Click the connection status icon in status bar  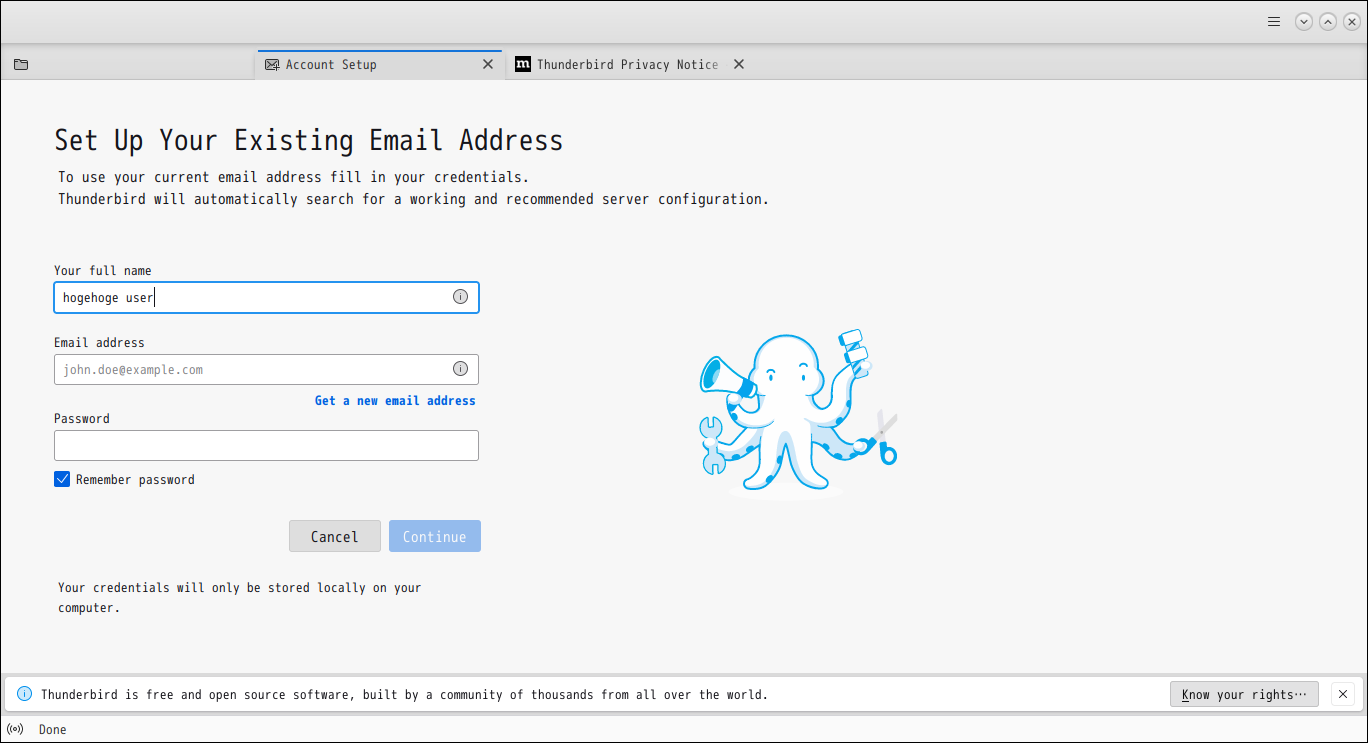[x=15, y=729]
